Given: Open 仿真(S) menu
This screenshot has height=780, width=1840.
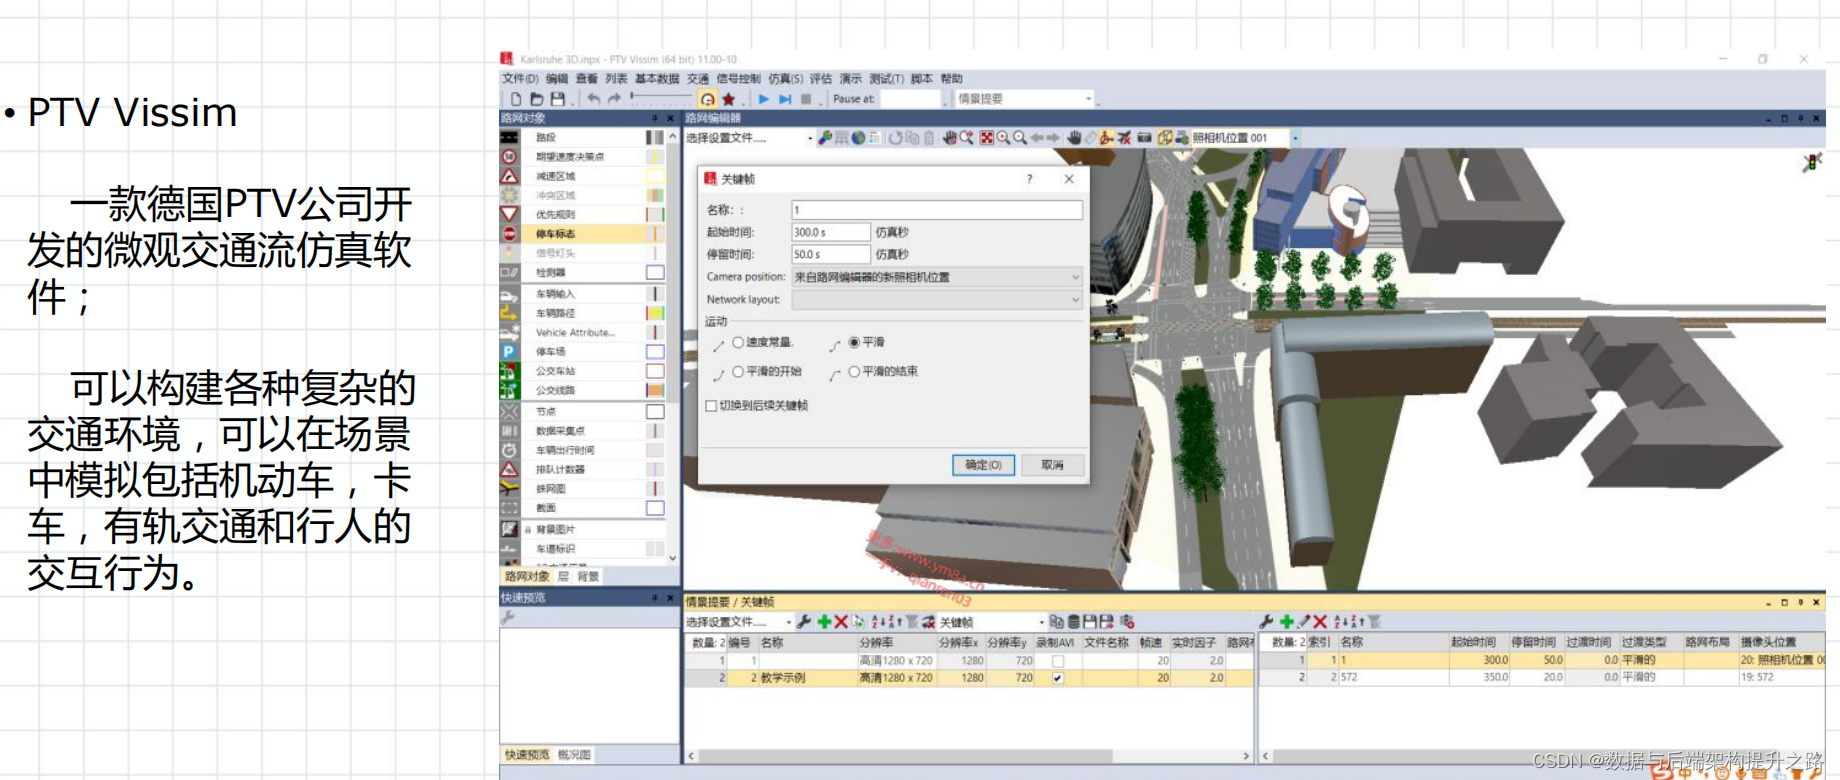Looking at the screenshot, I should point(786,78).
